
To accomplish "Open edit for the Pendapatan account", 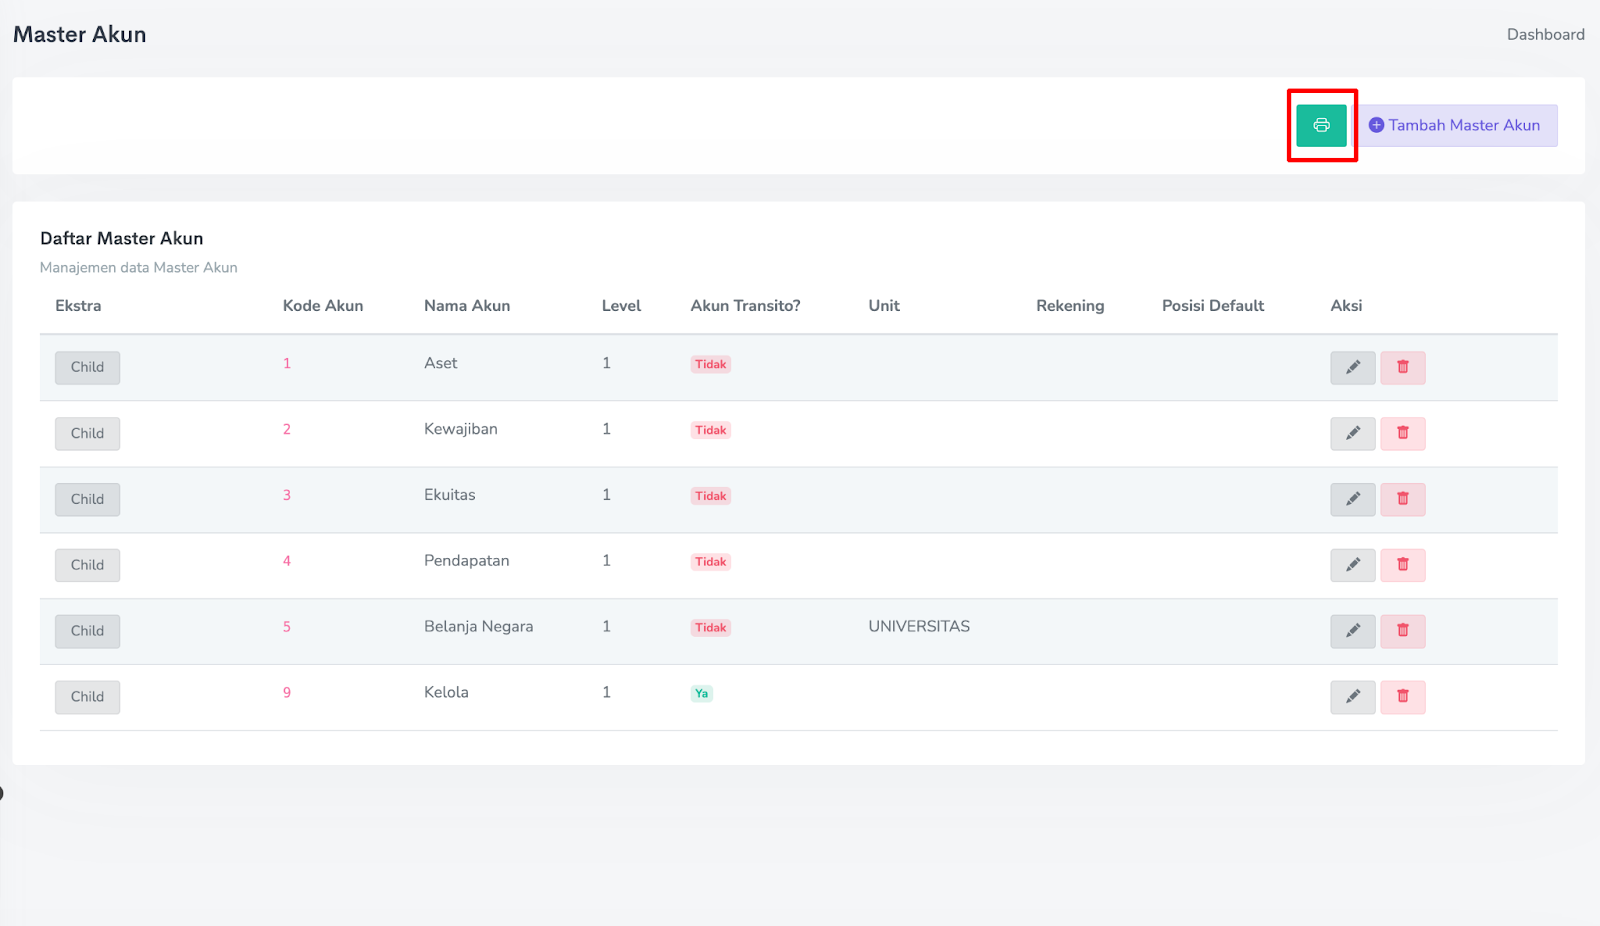I will (x=1352, y=565).
